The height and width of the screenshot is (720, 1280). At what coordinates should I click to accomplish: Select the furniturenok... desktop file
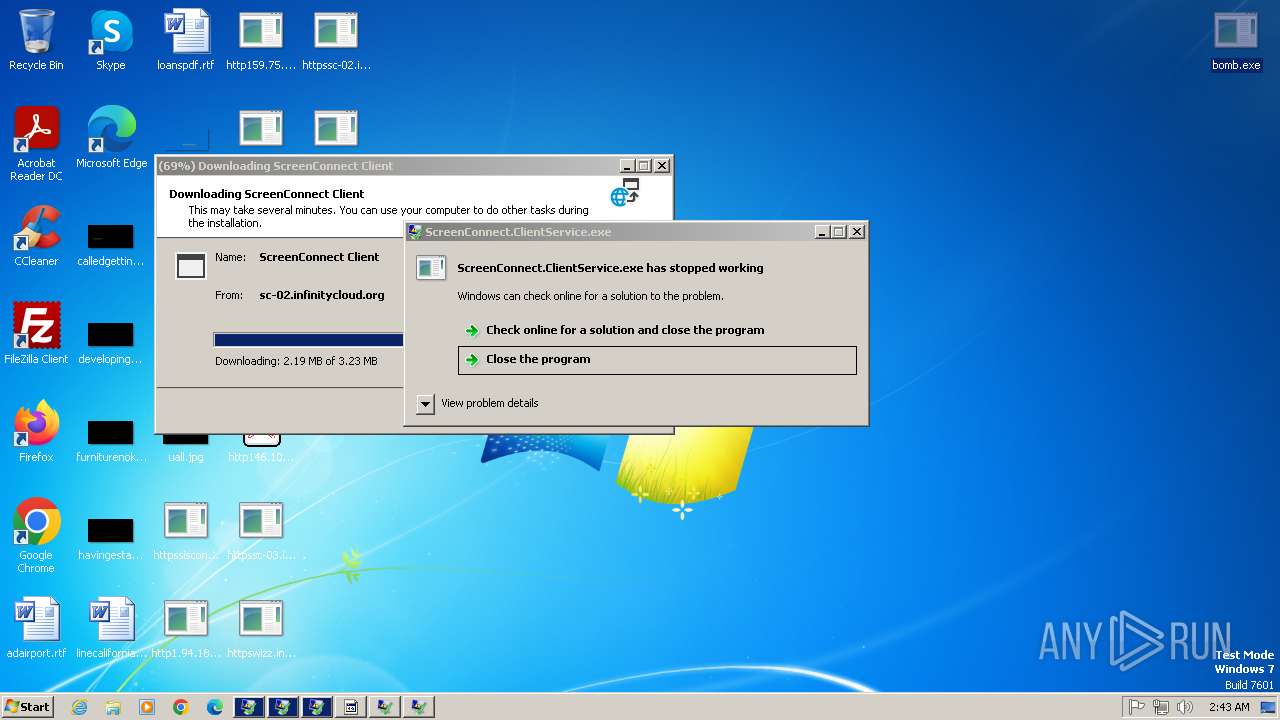pyautogui.click(x=110, y=442)
